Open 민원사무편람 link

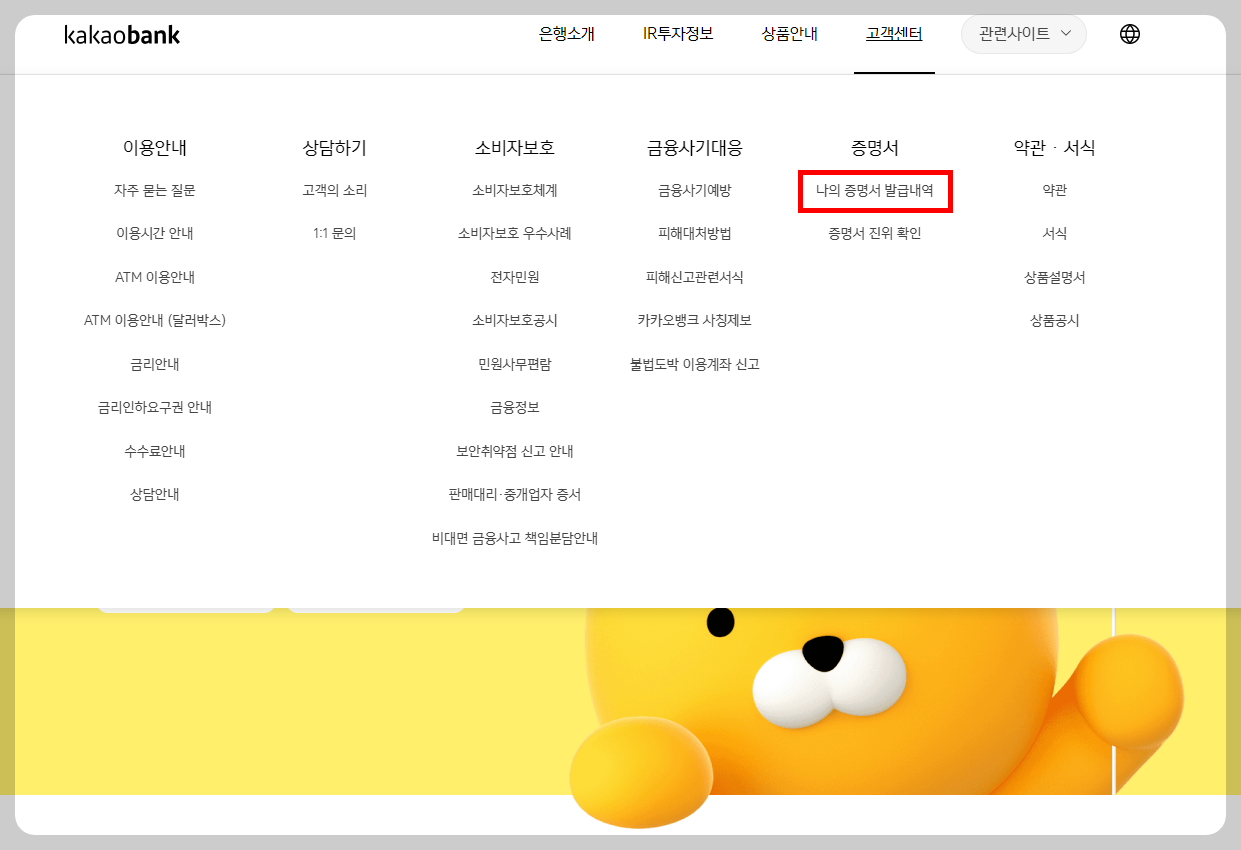[x=515, y=364]
